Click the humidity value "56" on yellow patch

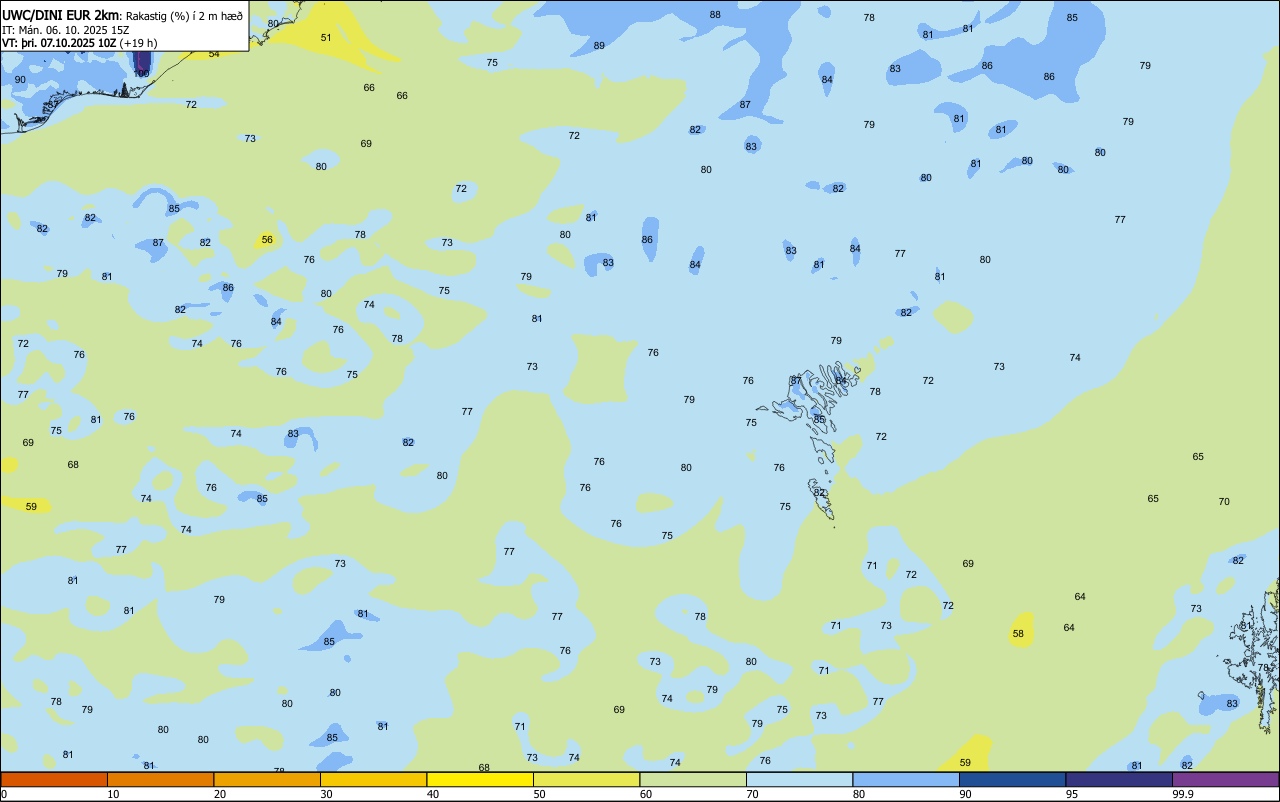coord(267,240)
